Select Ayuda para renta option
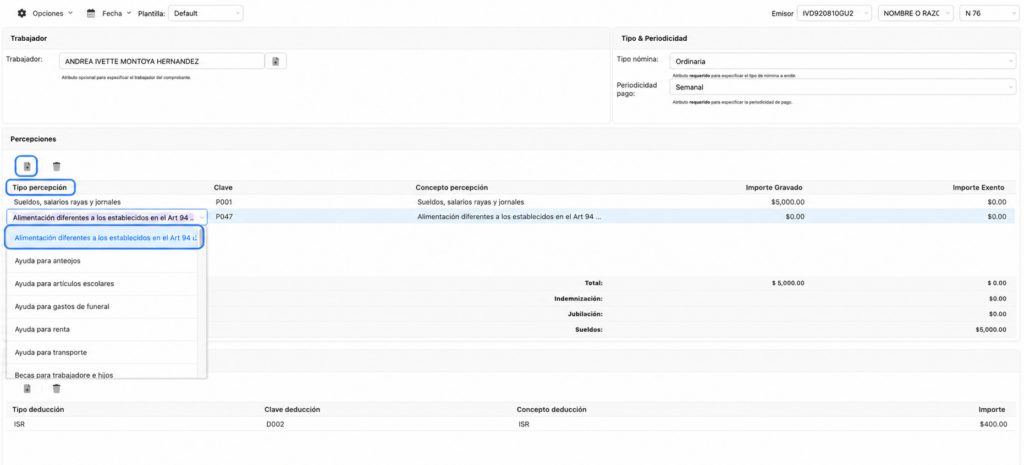Viewport: 1024px width, 465px height. (102, 329)
